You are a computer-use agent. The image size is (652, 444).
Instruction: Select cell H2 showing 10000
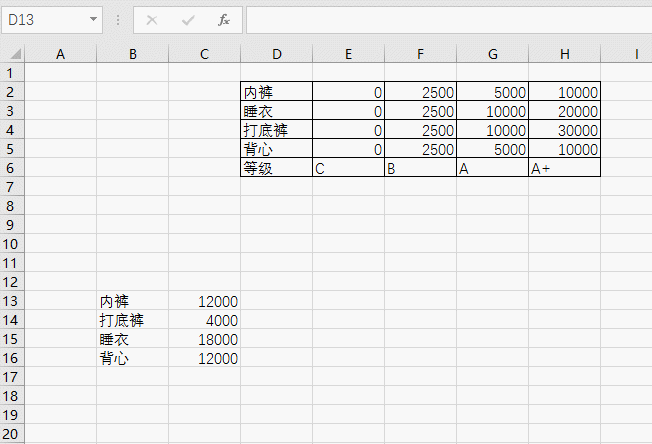tap(565, 92)
